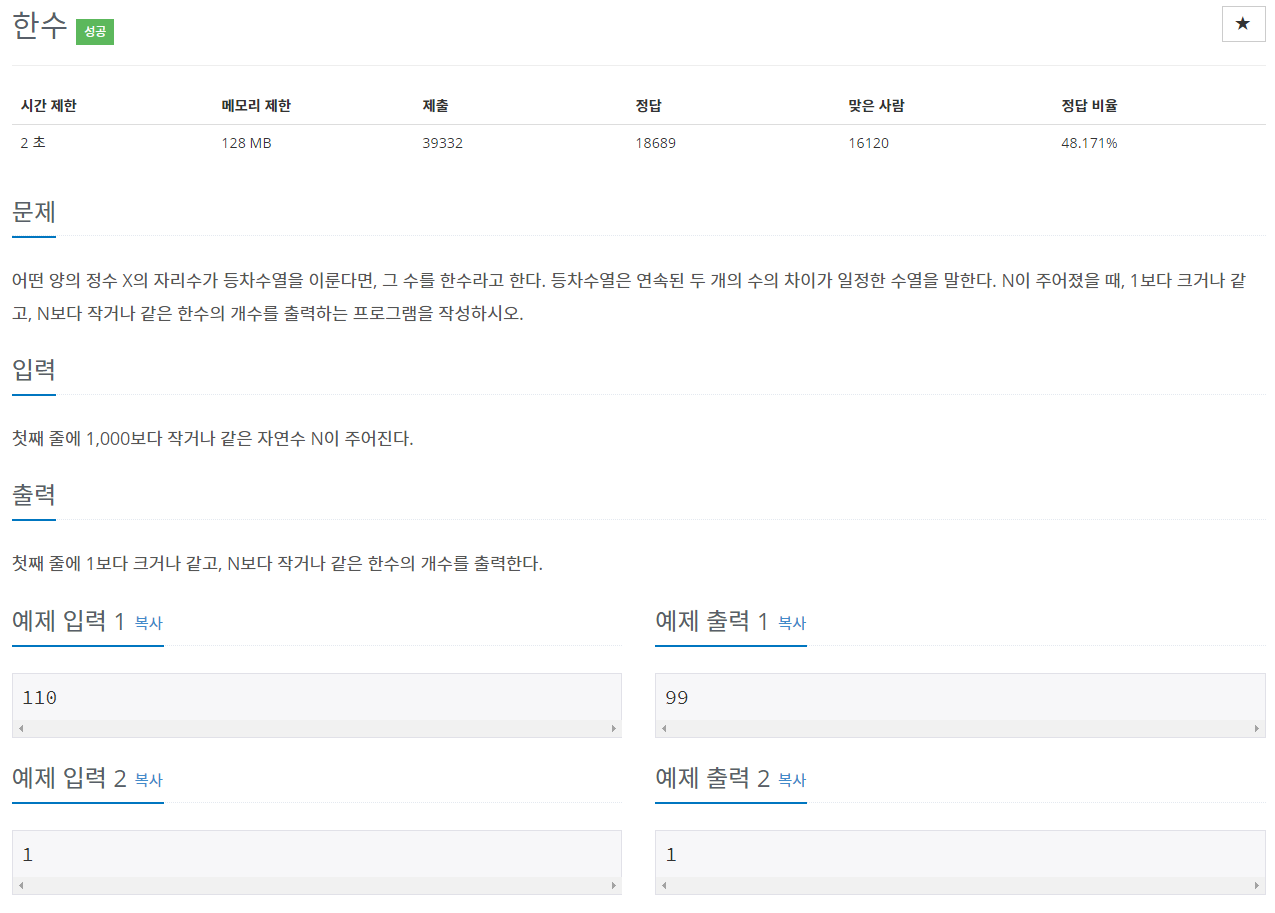Click the accuracy ratio 48.171%
Image resolution: width=1275 pixels, height=913 pixels.
click(x=1089, y=143)
